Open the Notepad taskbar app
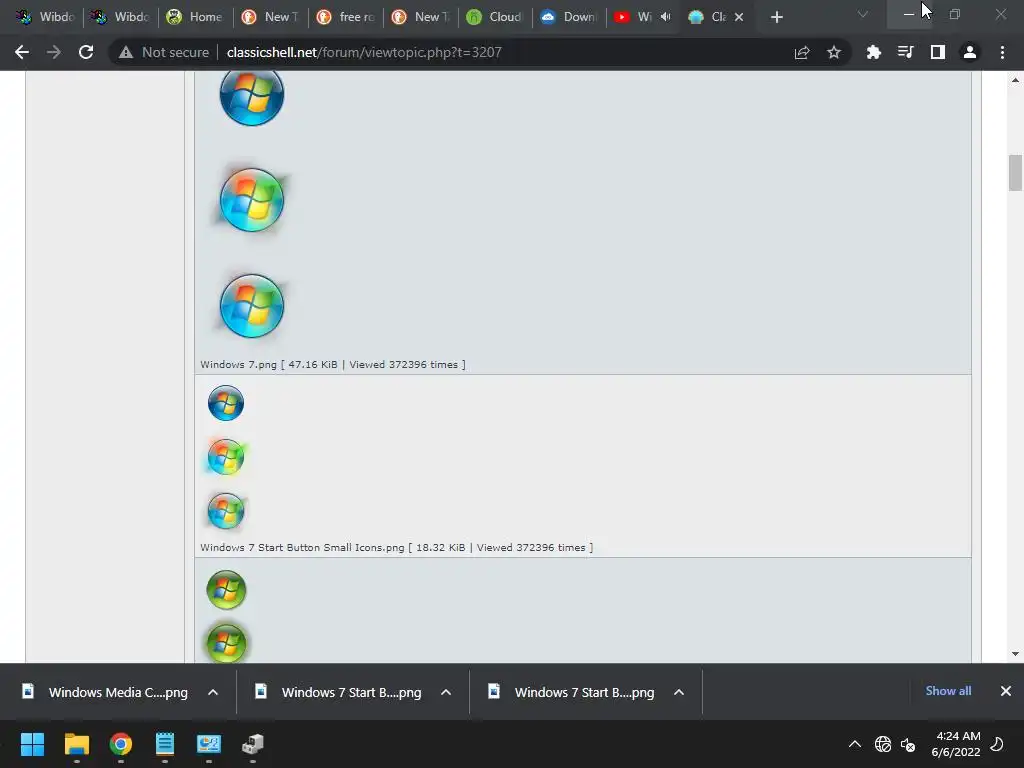 pos(165,744)
